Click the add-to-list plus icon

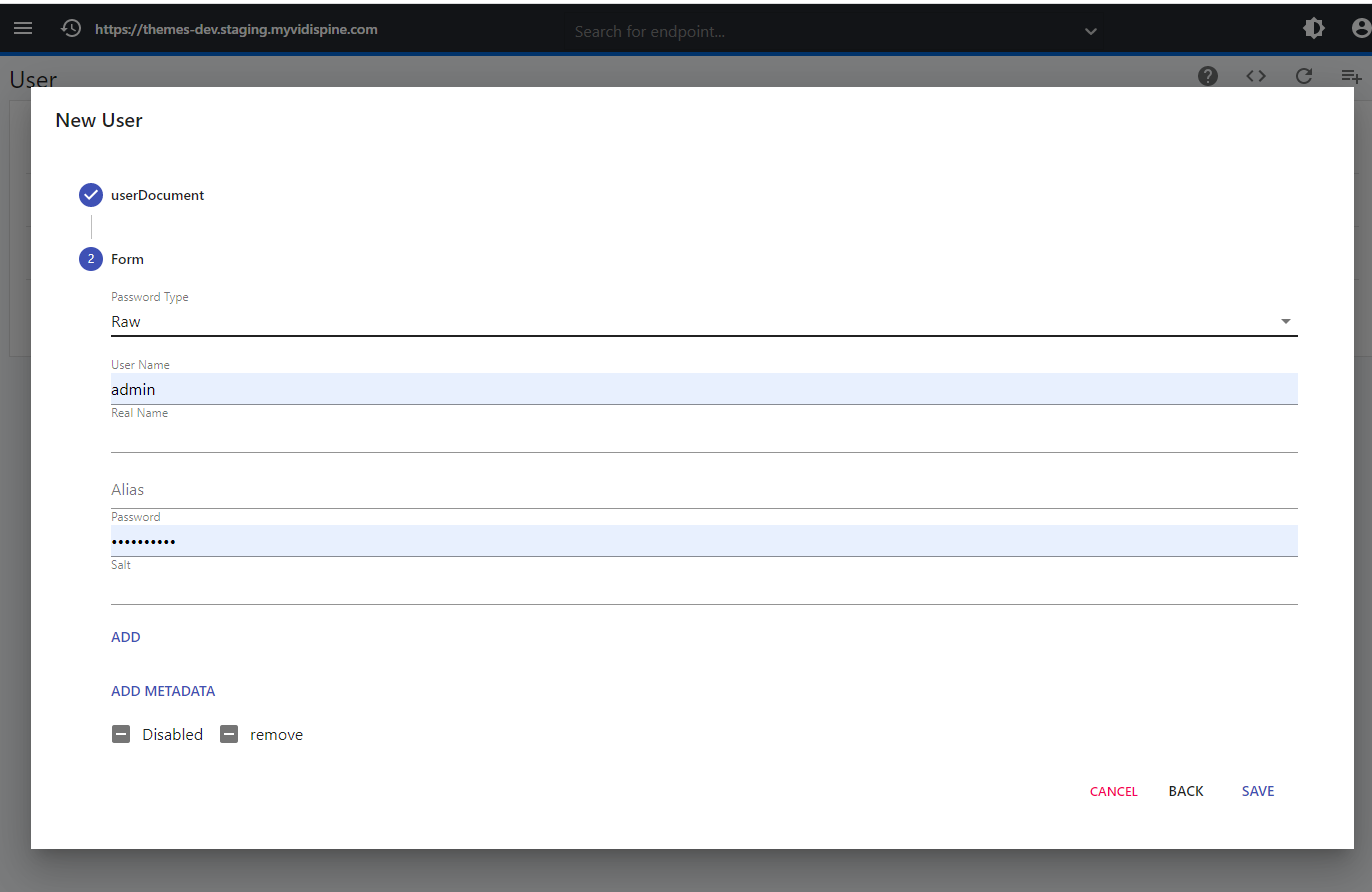coord(1351,76)
